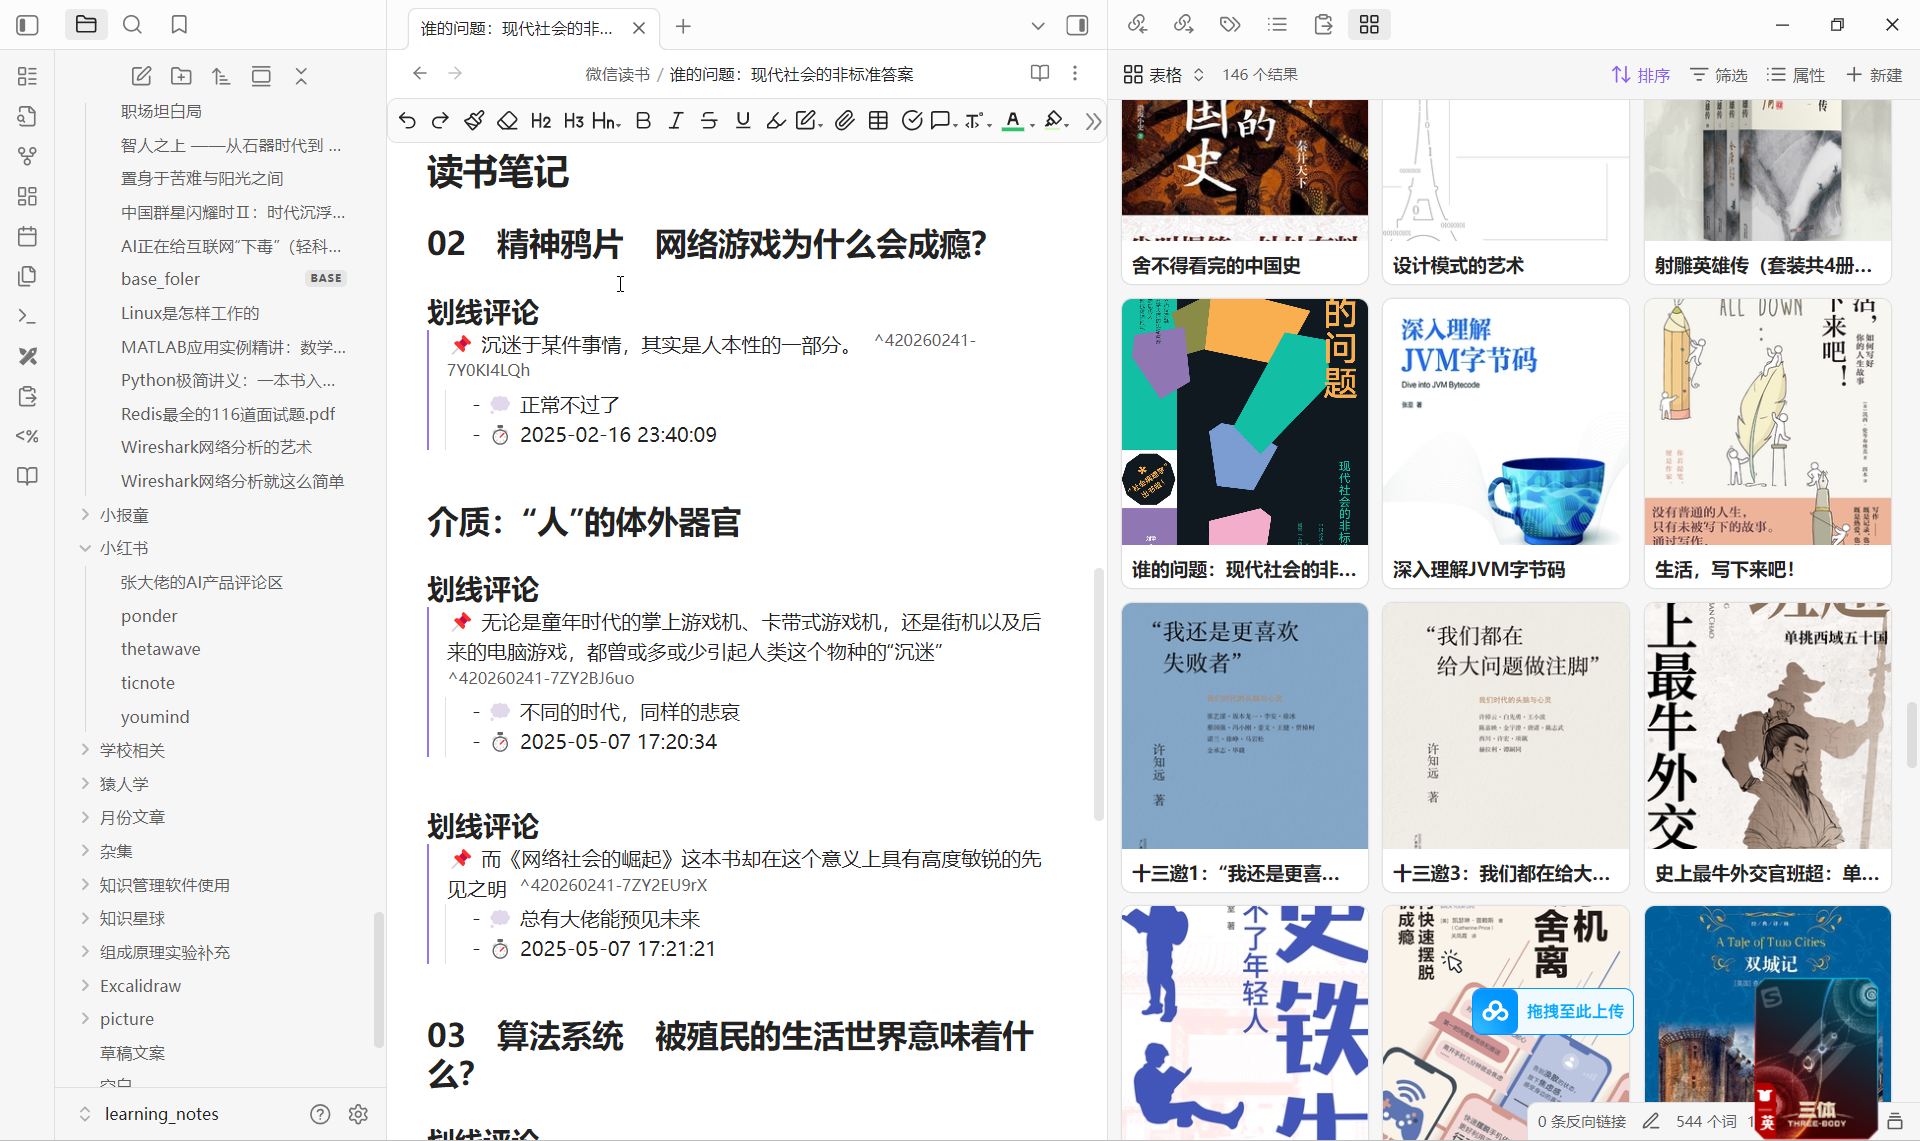The height and width of the screenshot is (1141, 1920).
Task: Click the 筛选 filter button
Action: click(1719, 75)
